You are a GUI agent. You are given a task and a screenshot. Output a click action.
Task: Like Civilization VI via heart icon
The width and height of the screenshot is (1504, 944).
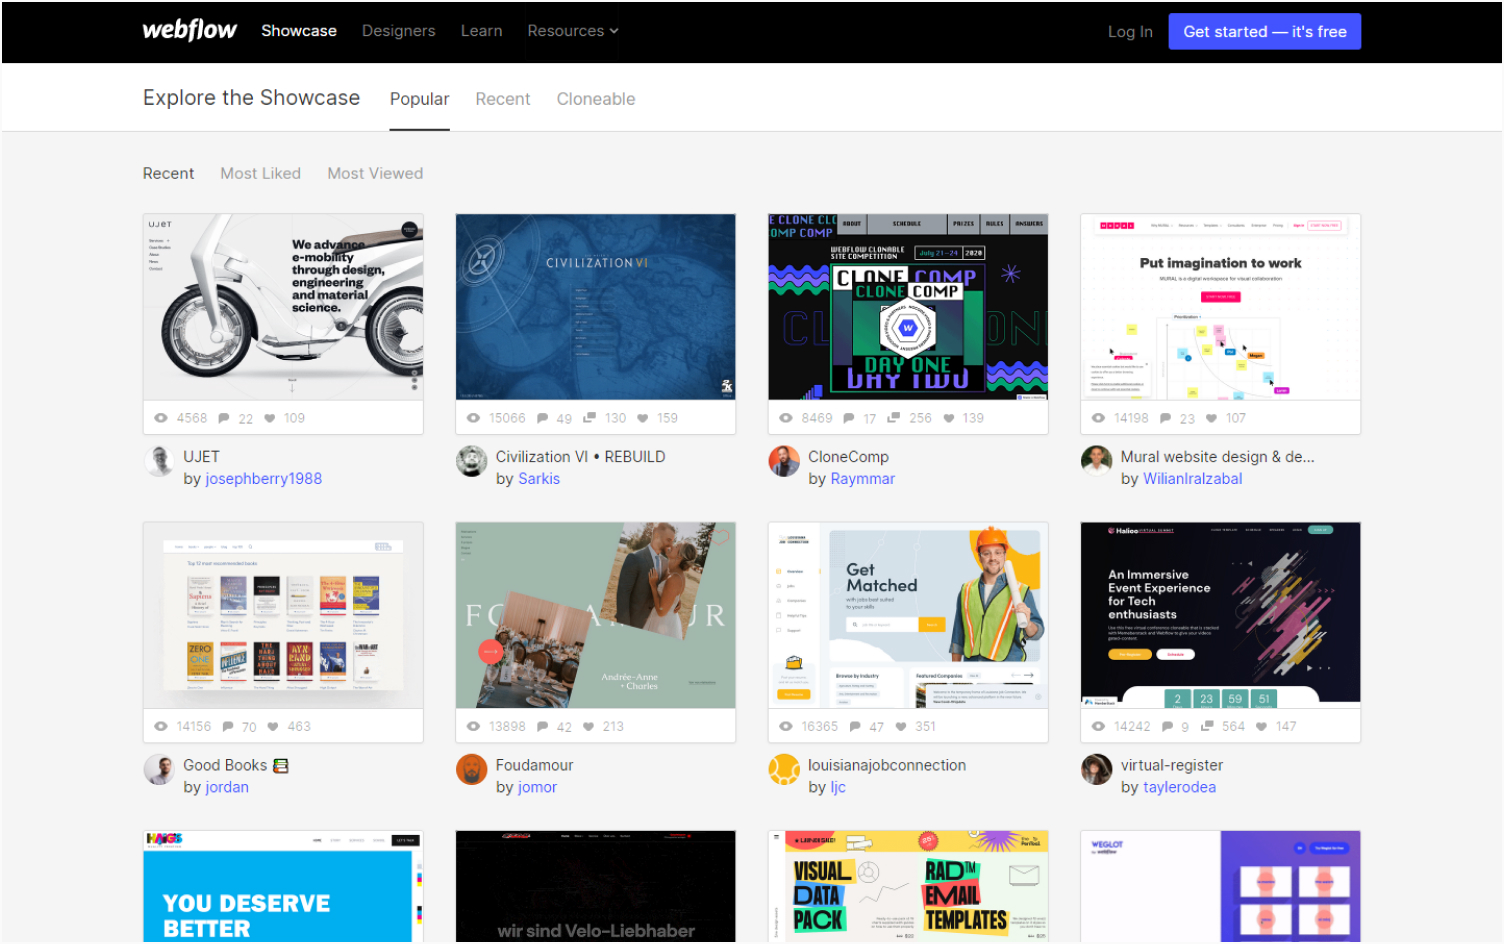643,418
